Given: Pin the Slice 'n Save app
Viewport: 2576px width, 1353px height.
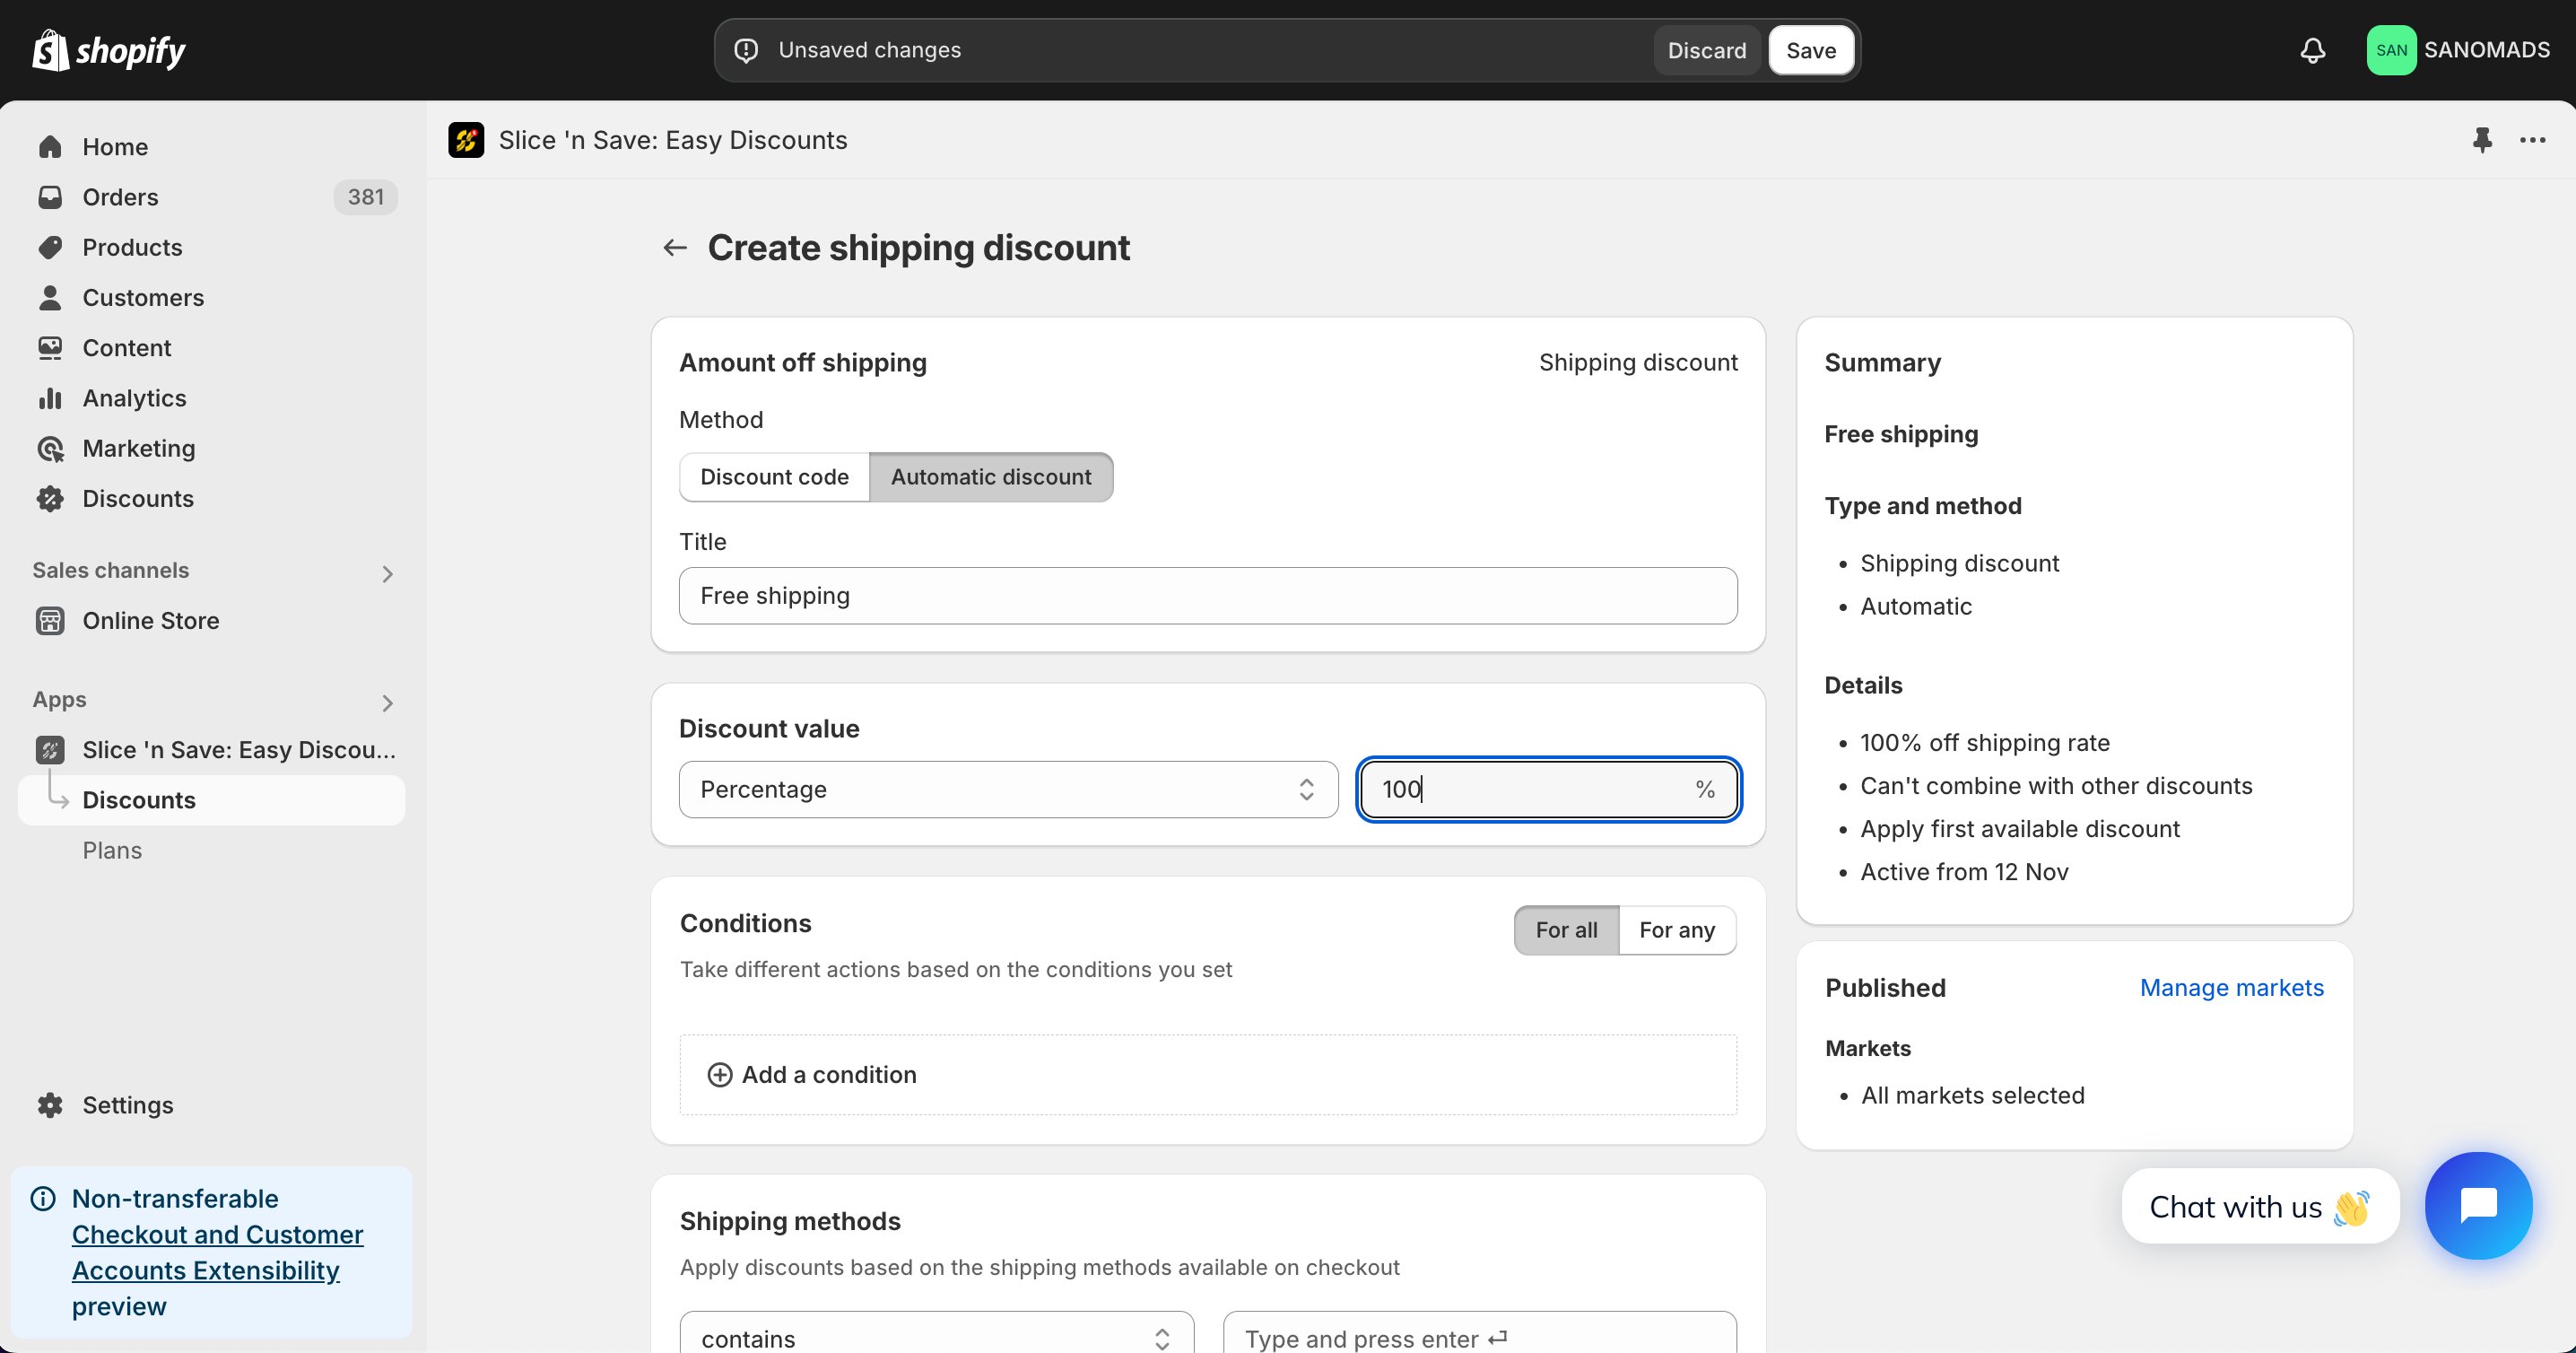Looking at the screenshot, I should [2482, 140].
